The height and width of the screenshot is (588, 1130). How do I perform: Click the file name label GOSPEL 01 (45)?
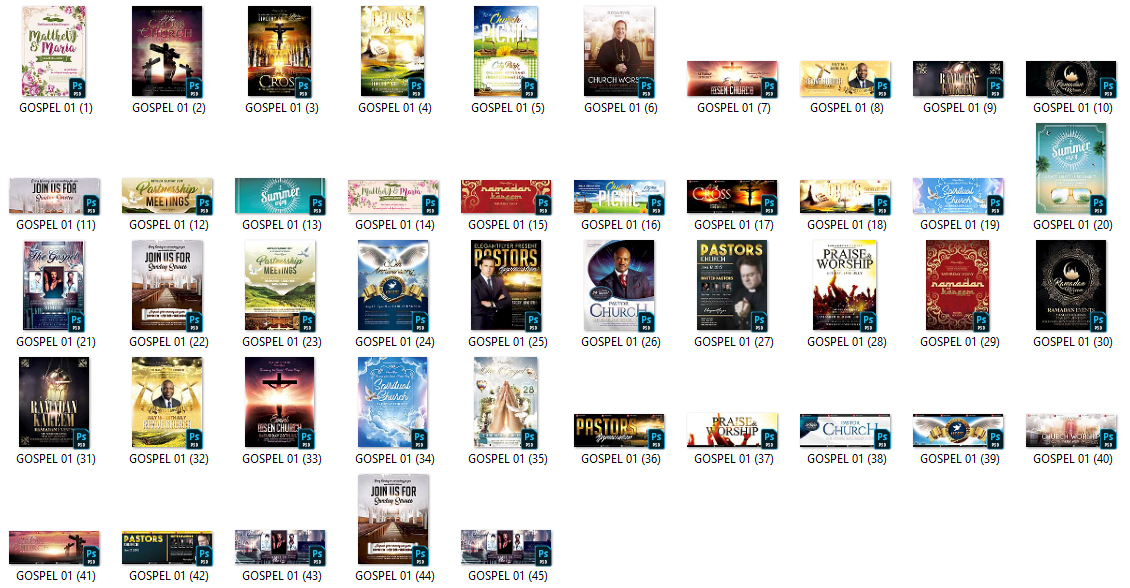[507, 576]
